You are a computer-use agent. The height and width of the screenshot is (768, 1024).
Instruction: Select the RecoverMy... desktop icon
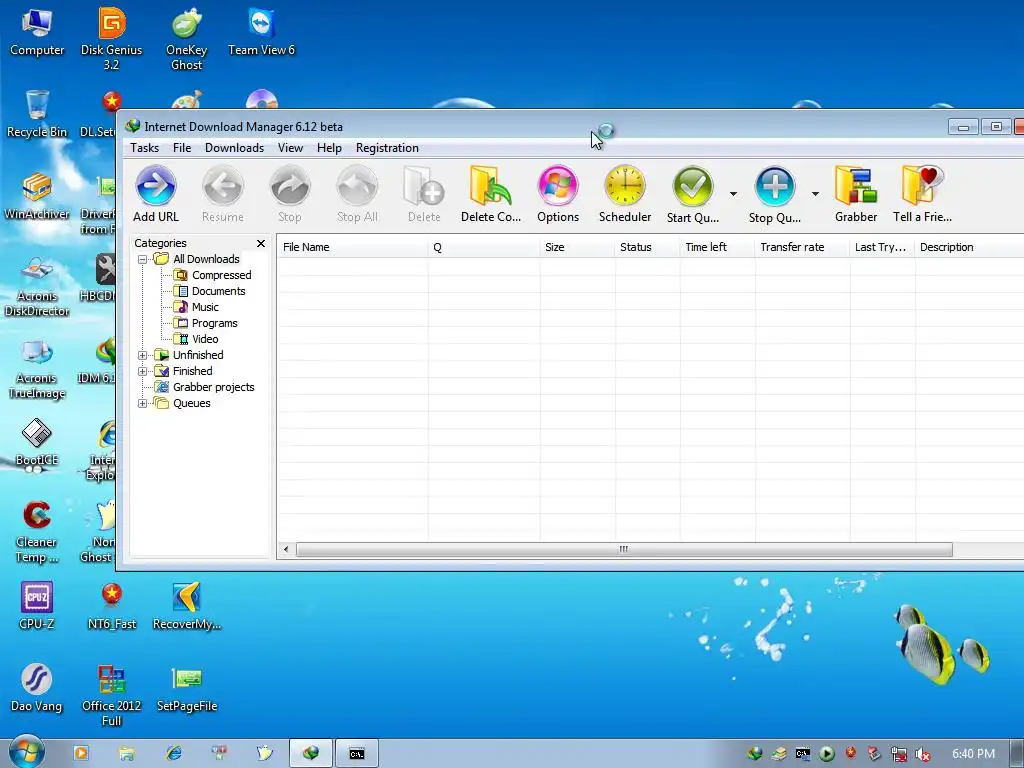(x=187, y=606)
